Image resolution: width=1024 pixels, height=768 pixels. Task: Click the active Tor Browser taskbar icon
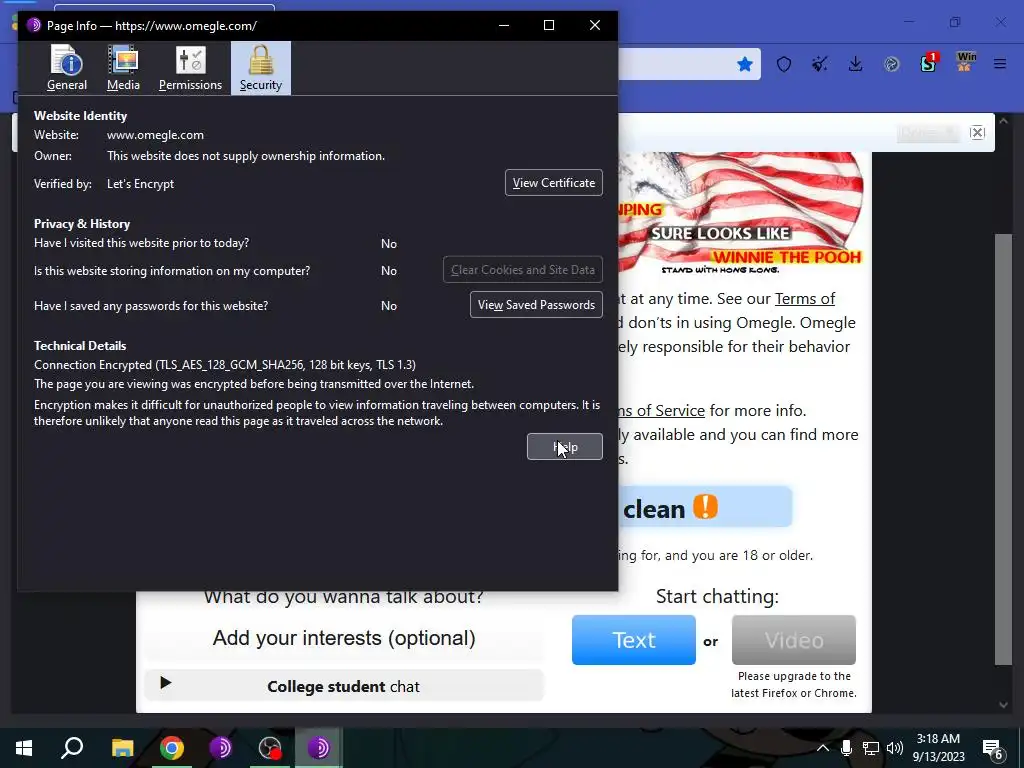click(x=319, y=748)
